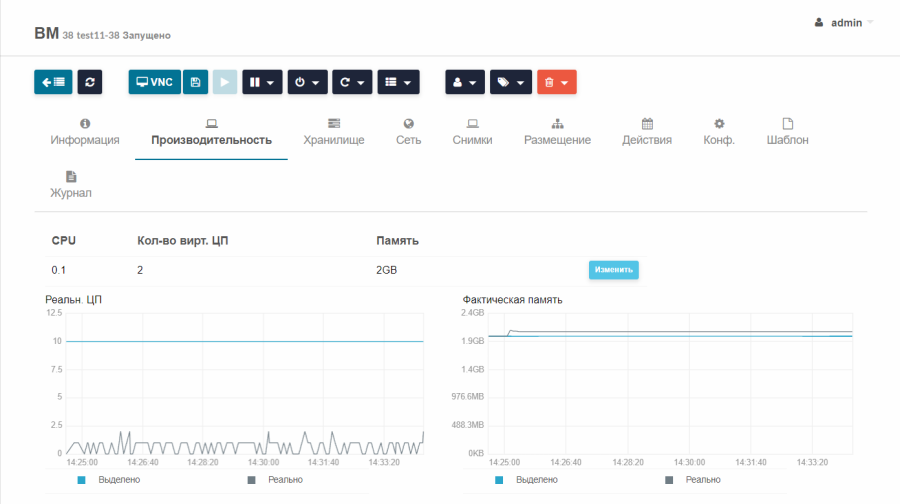This screenshot has height=504, width=900.
Task: Click the Кол-во вирт. ЦП header
Action: [x=183, y=241]
